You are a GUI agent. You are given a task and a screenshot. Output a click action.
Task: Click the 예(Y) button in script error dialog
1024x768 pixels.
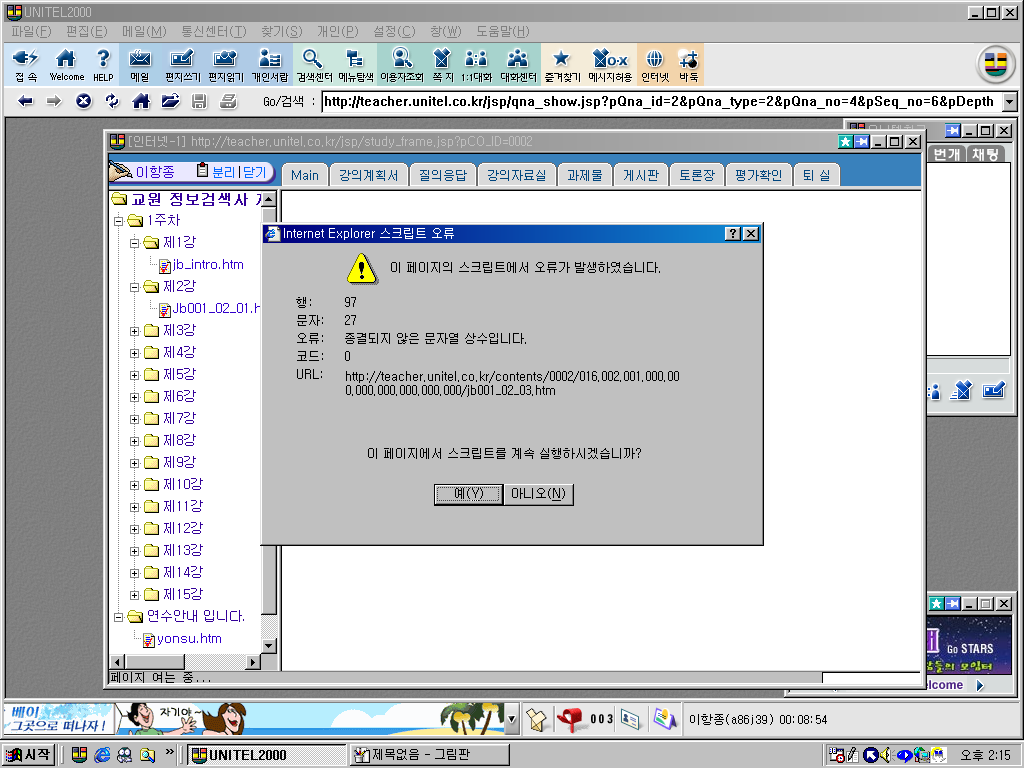point(468,494)
